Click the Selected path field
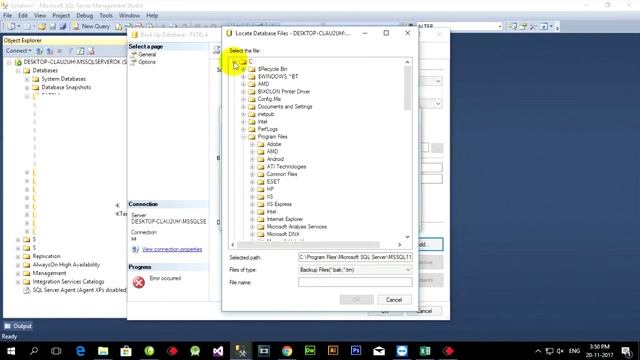The image size is (640, 360). click(355, 257)
